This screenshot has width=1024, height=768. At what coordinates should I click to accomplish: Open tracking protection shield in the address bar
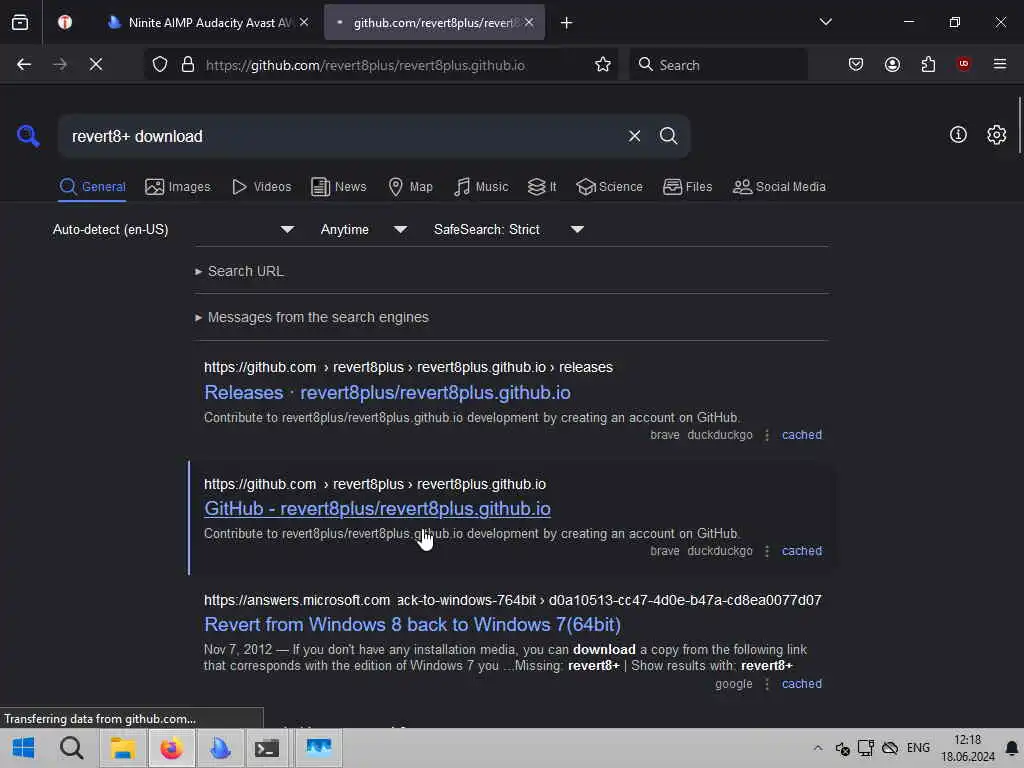[160, 64]
